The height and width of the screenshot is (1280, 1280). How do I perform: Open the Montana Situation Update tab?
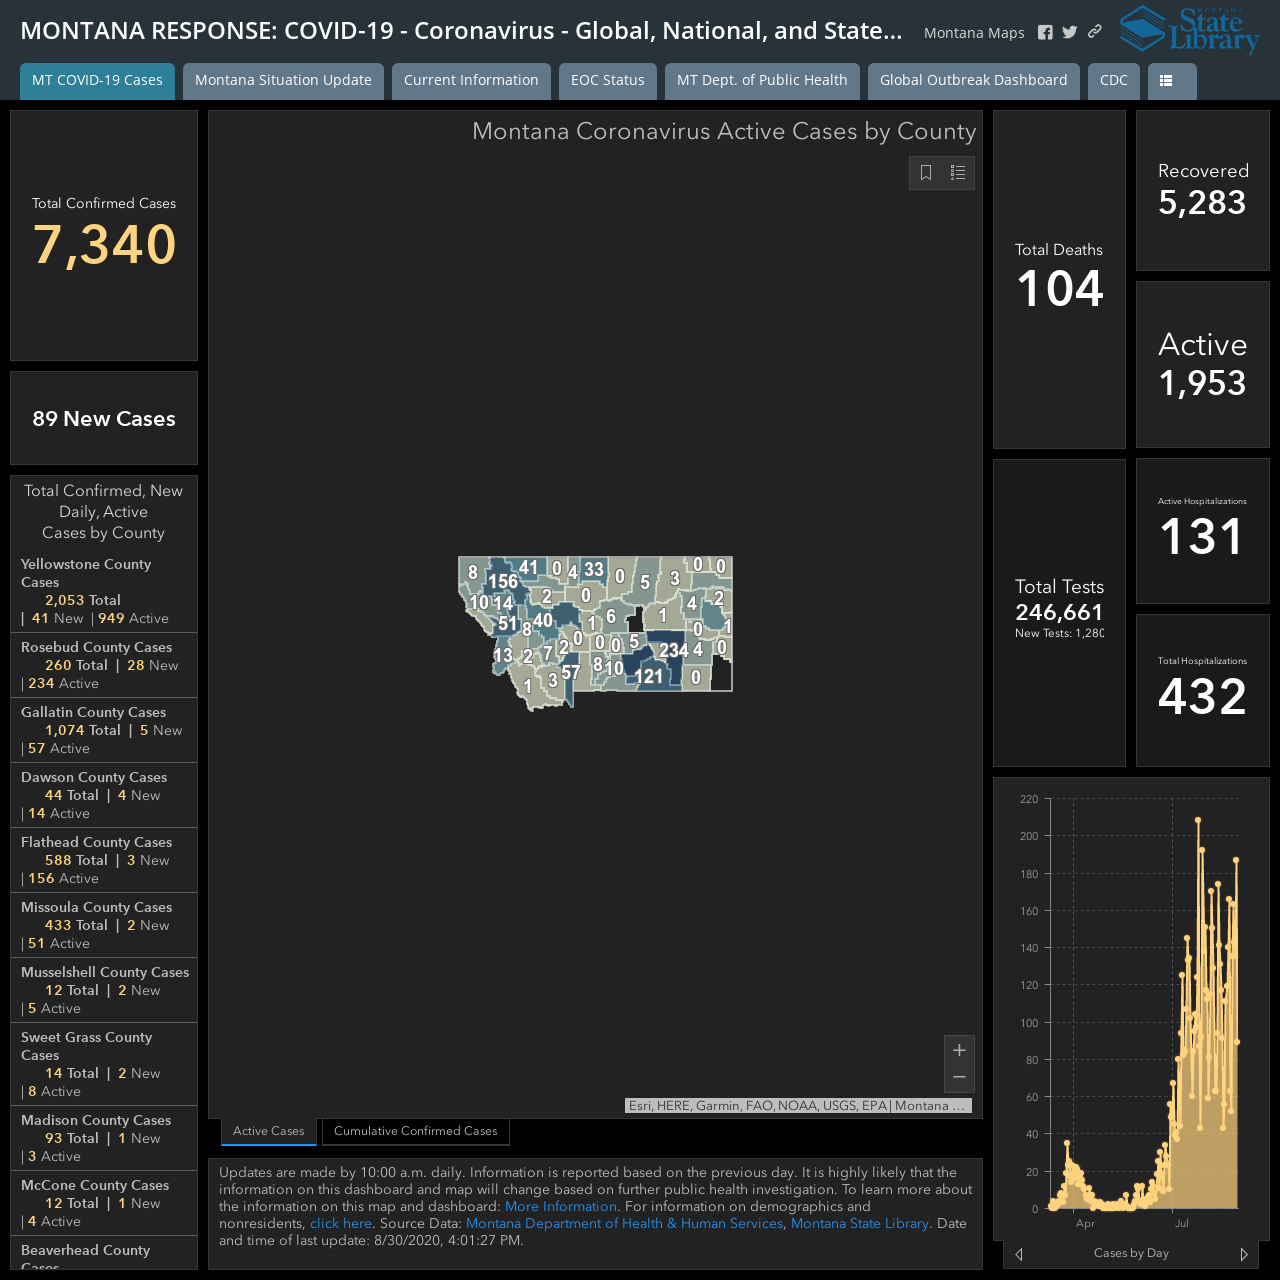click(x=283, y=81)
